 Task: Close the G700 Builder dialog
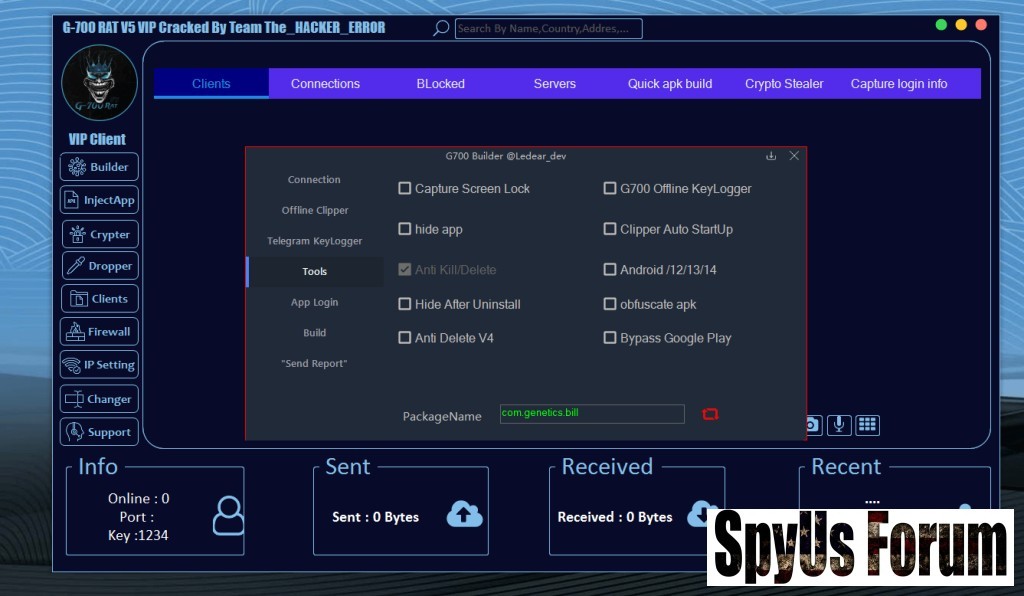pos(794,156)
